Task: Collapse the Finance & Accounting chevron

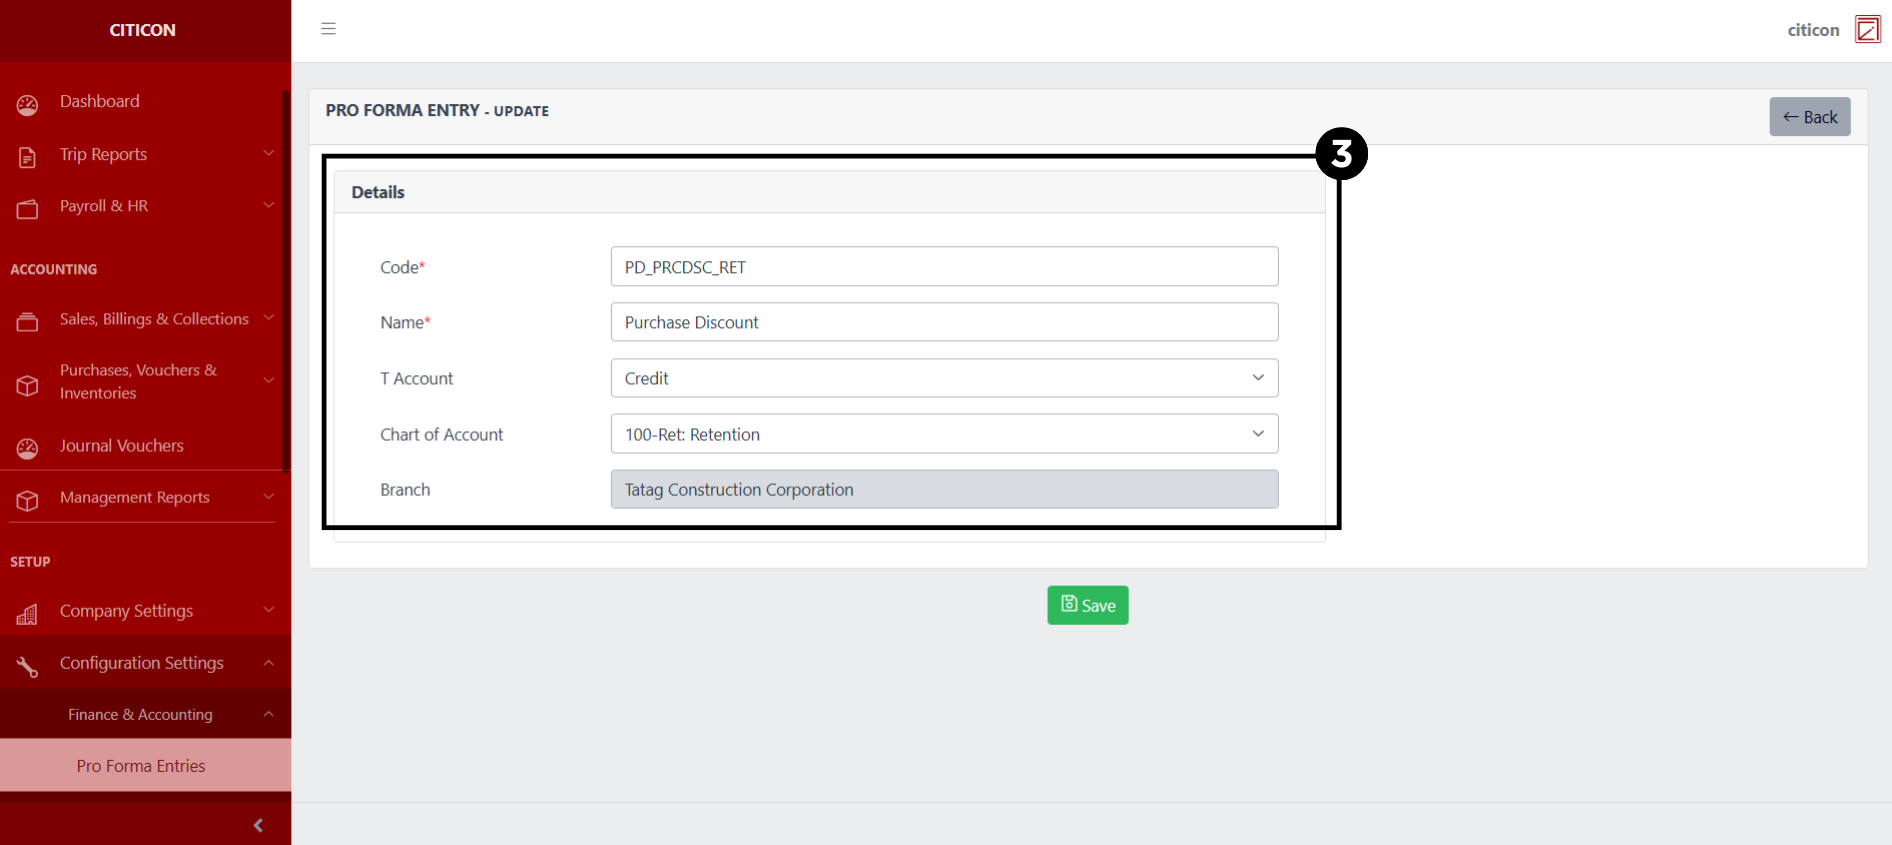Action: [268, 714]
